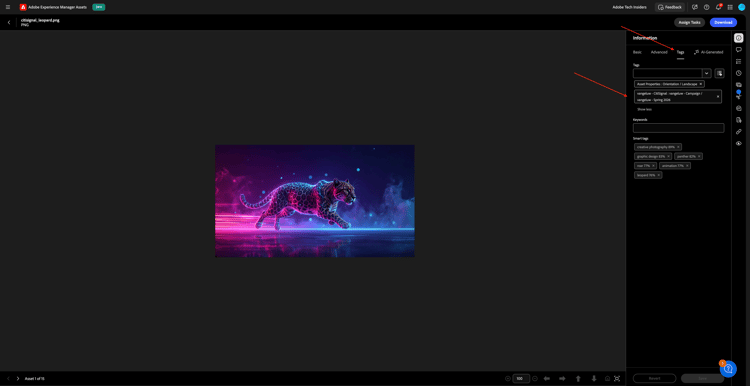
Task: Pan the image down with arrow
Action: (594, 378)
